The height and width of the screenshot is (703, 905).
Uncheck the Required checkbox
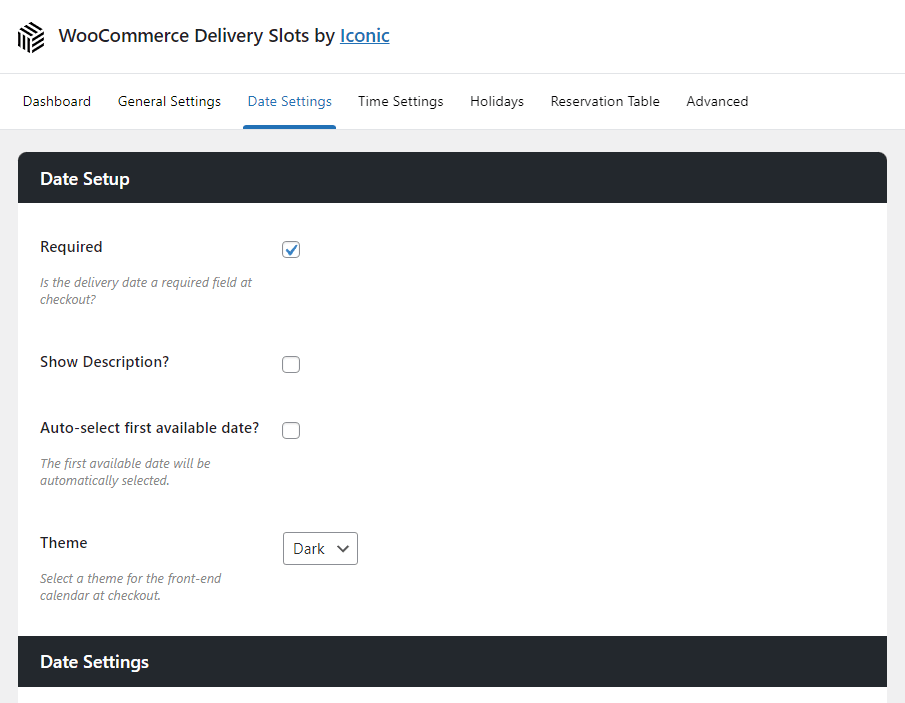pos(291,249)
